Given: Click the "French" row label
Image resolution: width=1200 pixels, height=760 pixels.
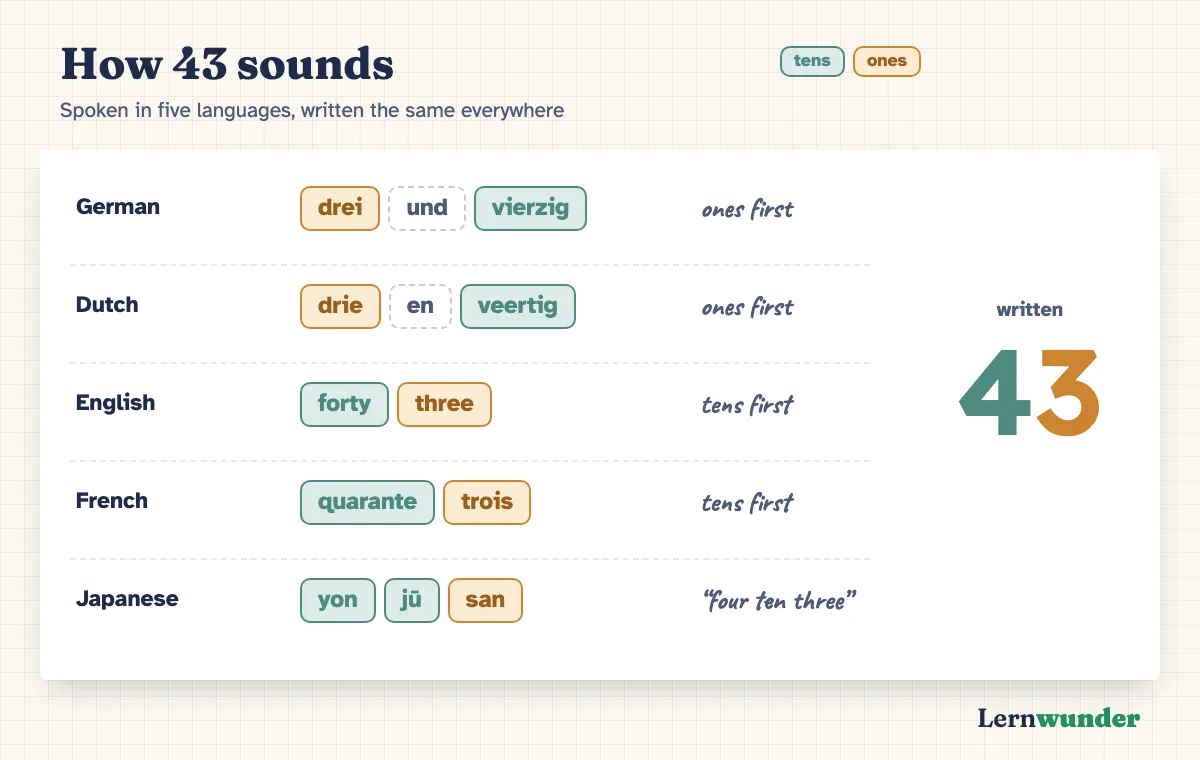Looking at the screenshot, I should pos(112,501).
